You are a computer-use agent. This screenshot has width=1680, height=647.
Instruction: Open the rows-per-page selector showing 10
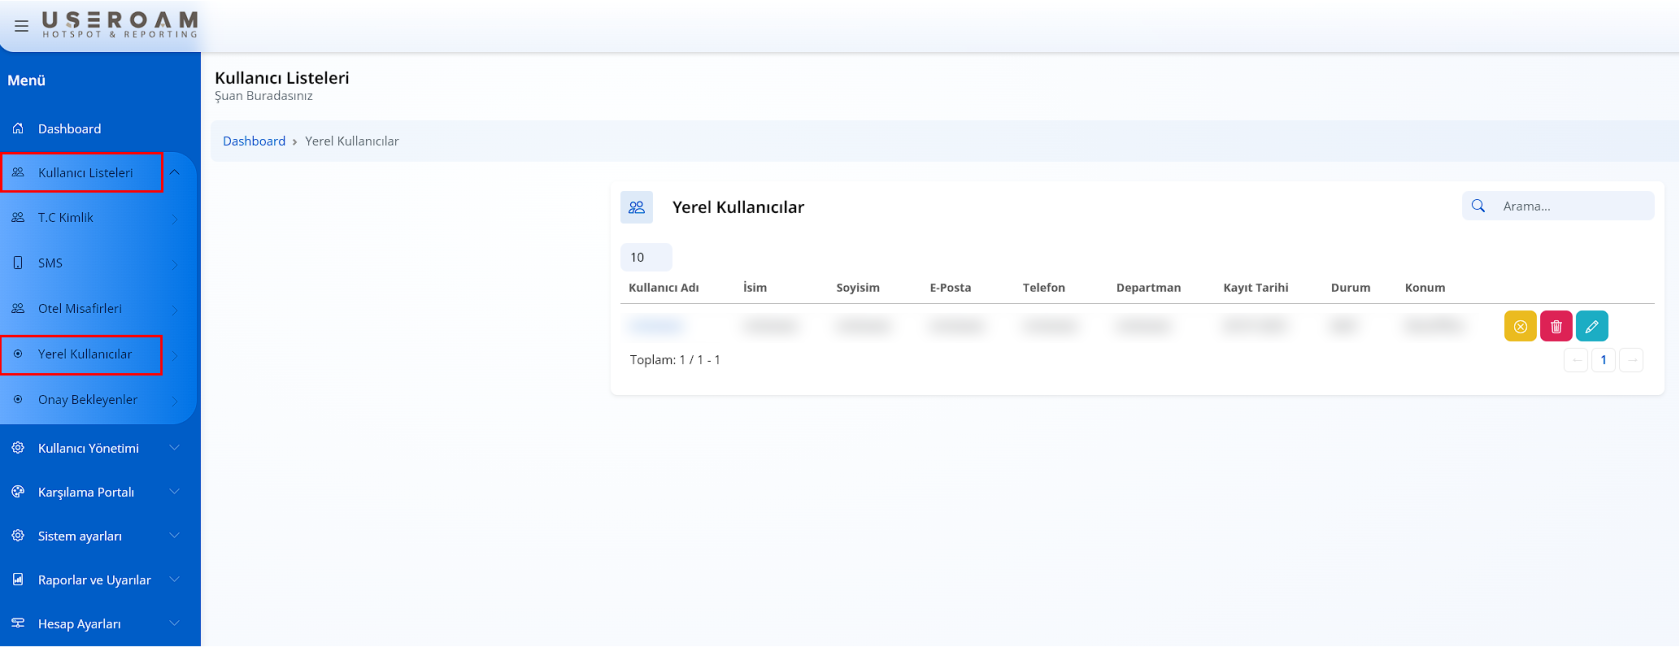pyautogui.click(x=645, y=257)
